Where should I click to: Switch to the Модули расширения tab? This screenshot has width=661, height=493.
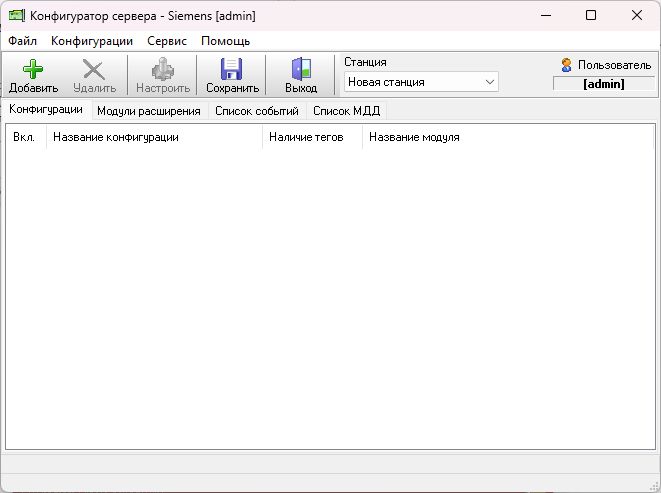(x=148, y=111)
